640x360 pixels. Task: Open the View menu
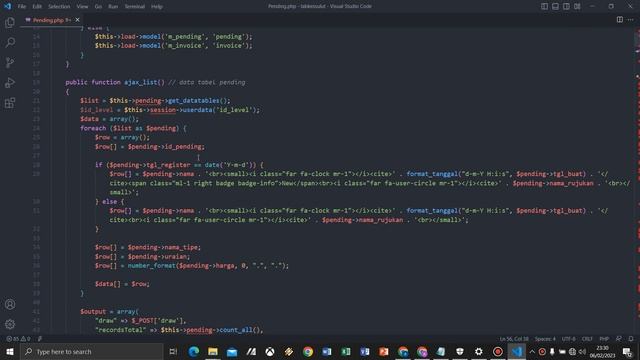click(x=82, y=7)
